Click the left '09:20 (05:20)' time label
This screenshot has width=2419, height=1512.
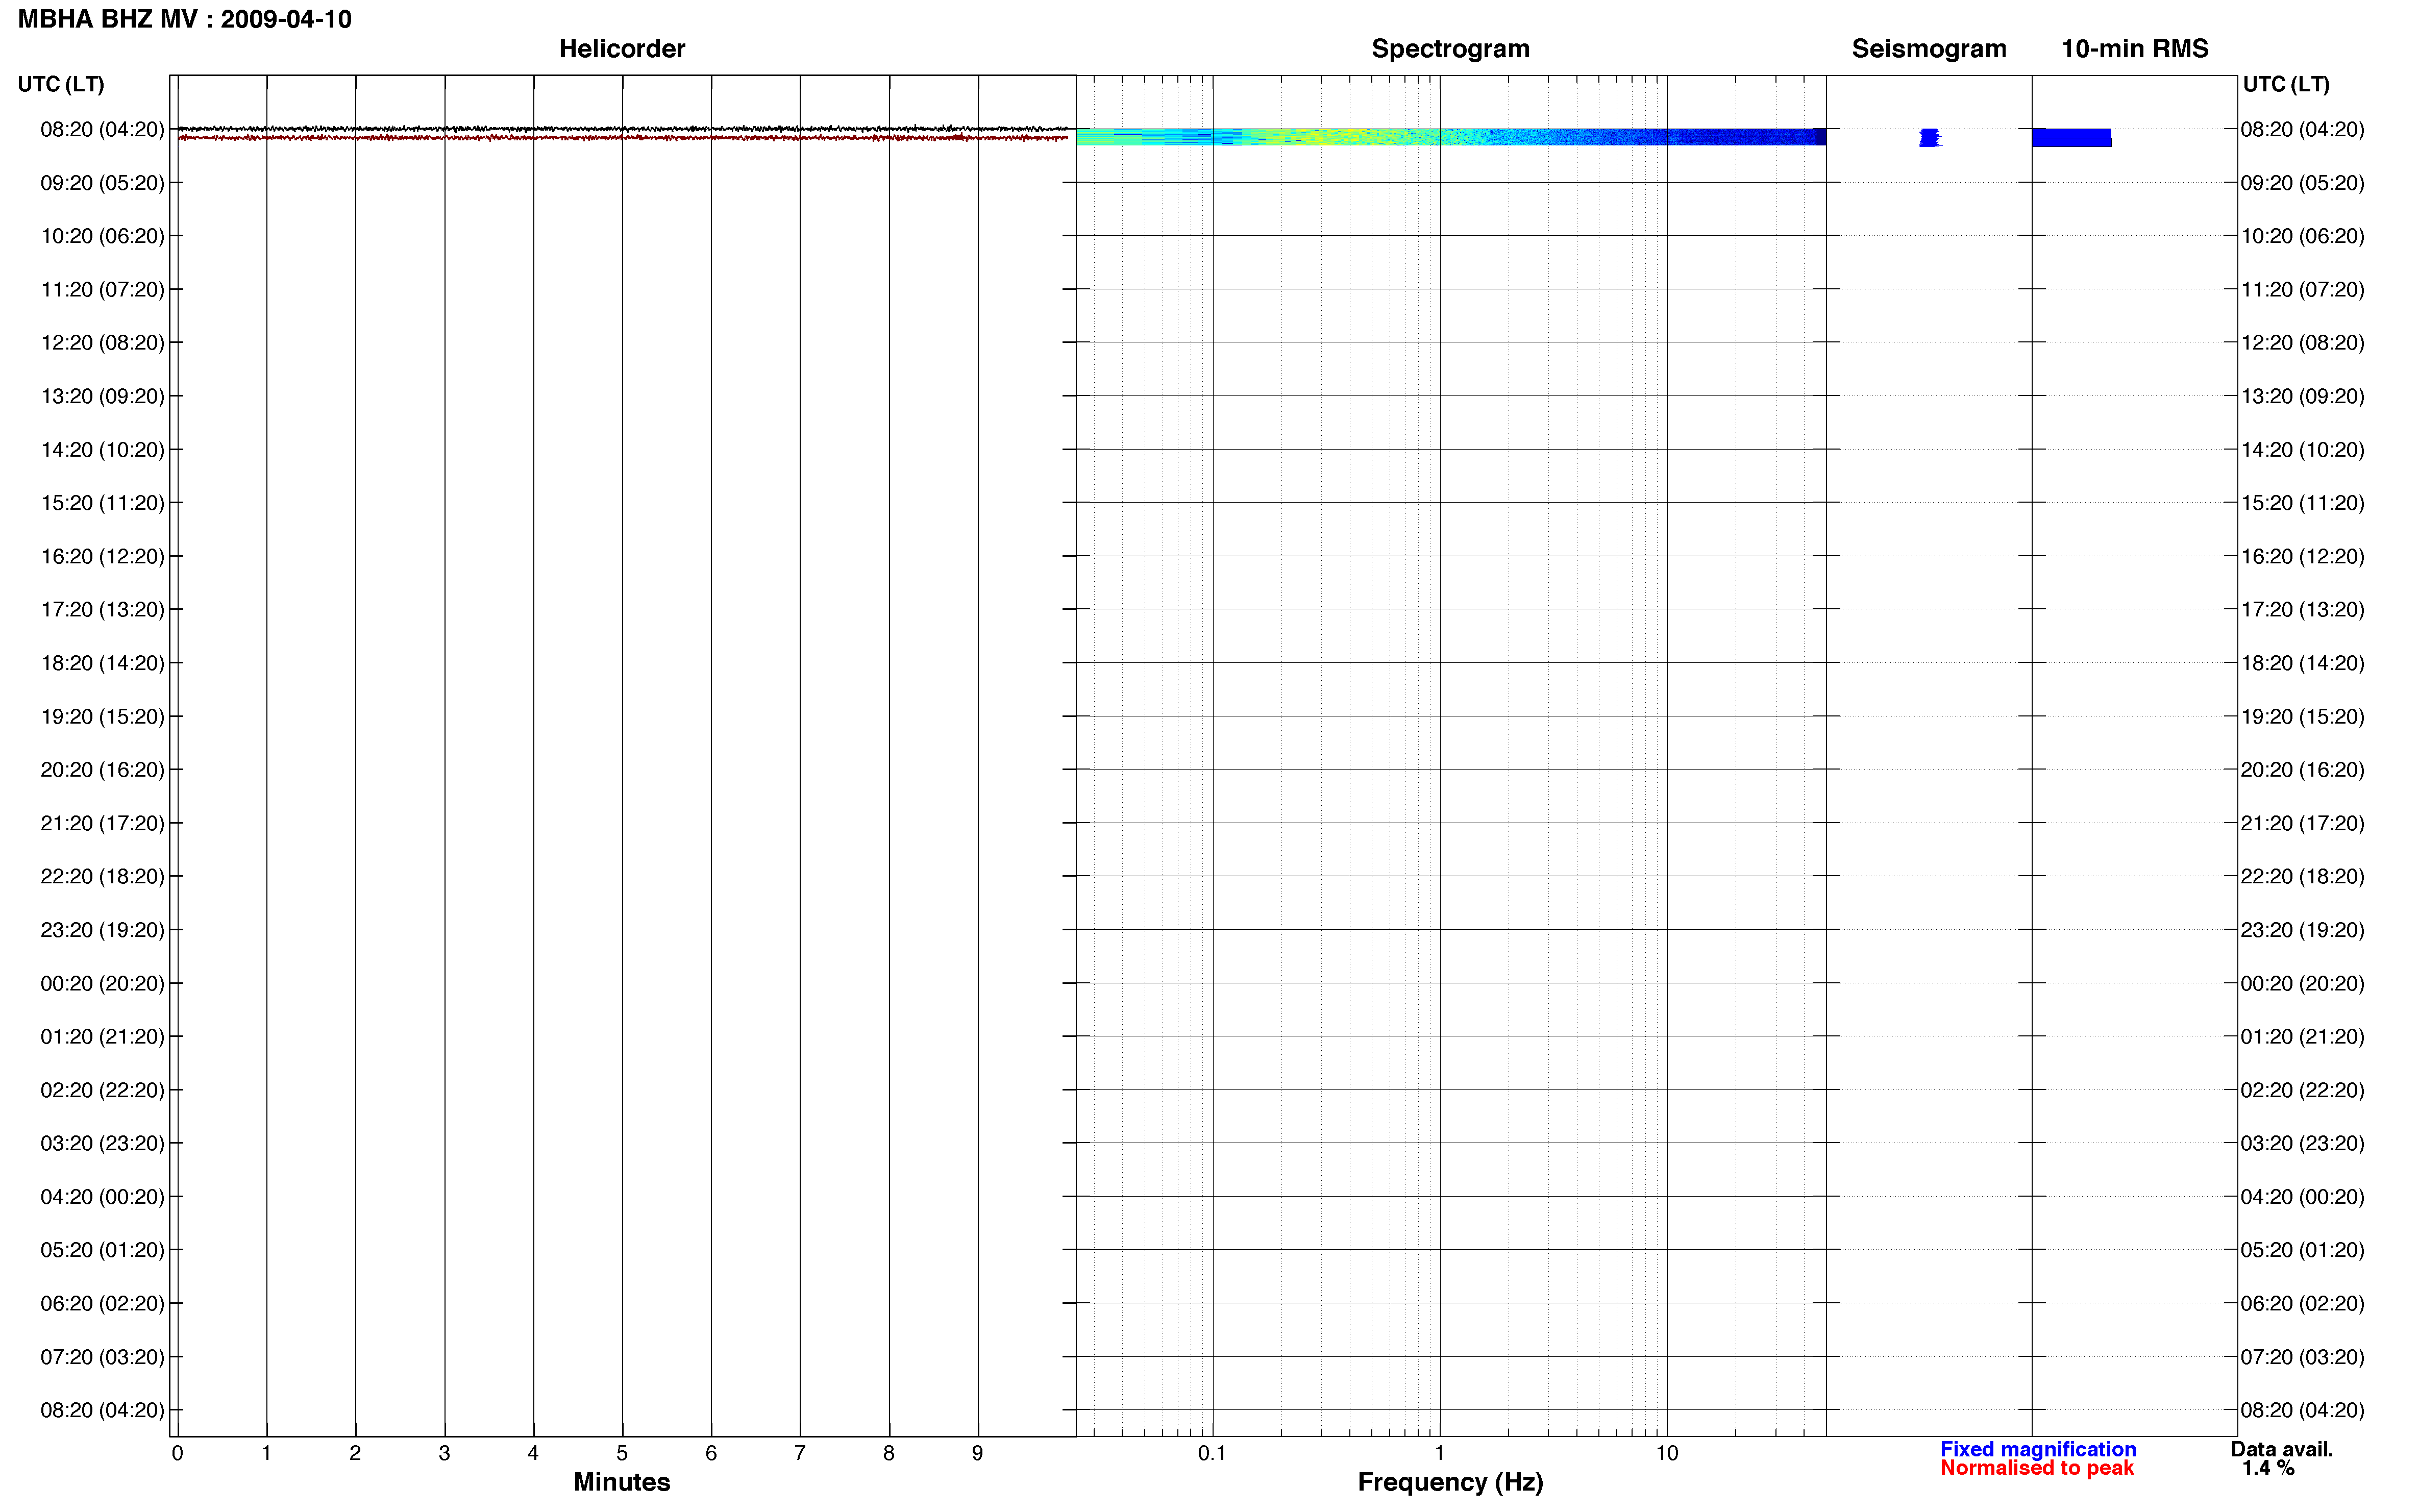103,183
